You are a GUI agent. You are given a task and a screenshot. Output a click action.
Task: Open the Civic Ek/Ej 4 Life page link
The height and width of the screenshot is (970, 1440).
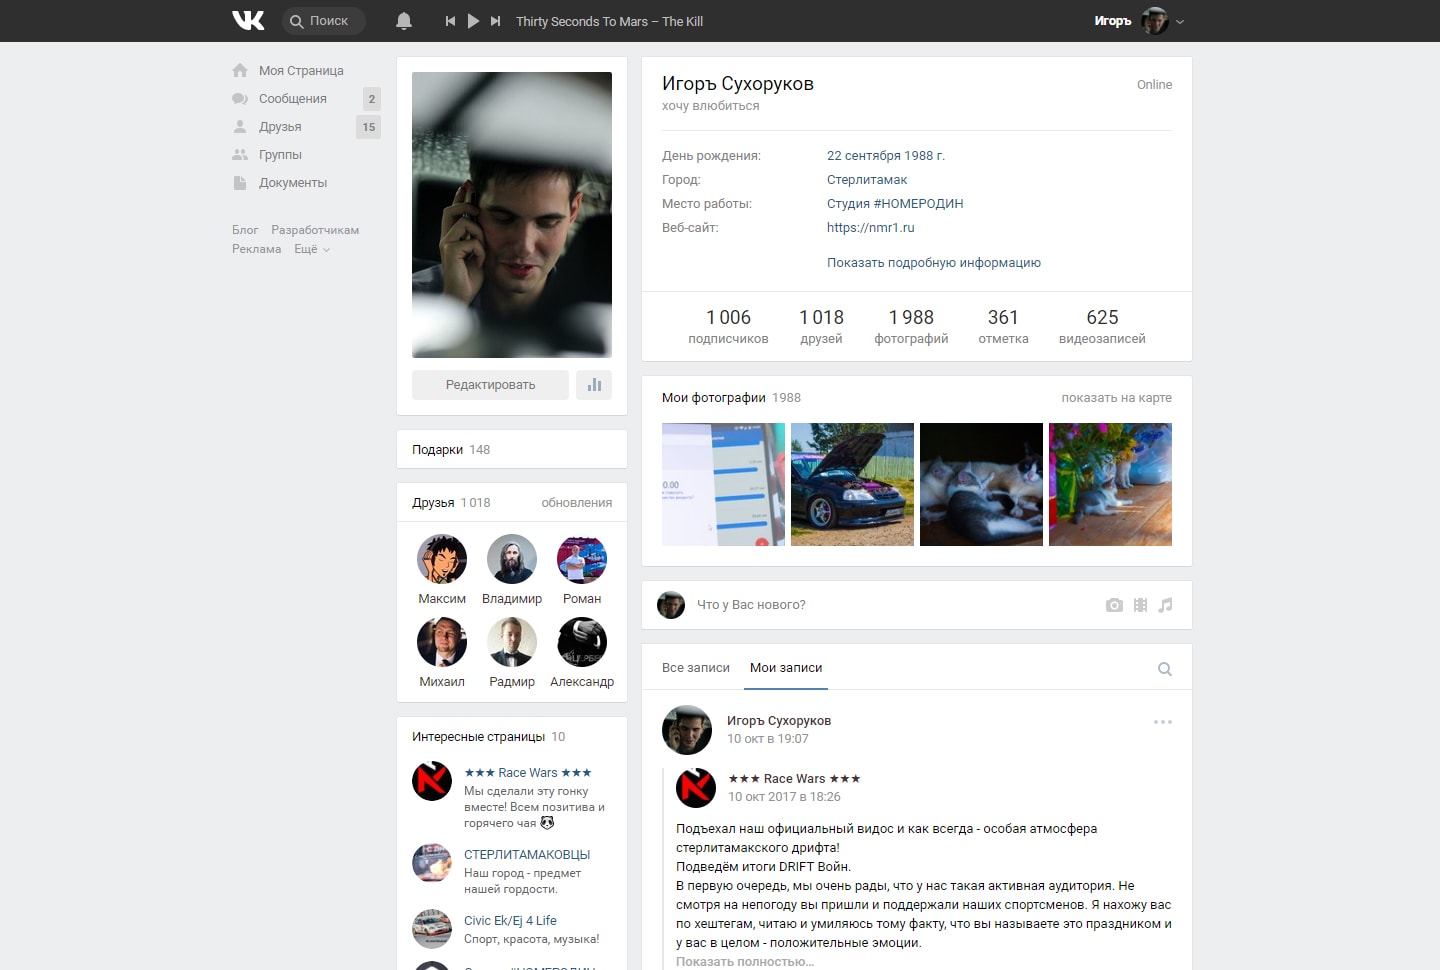510,921
